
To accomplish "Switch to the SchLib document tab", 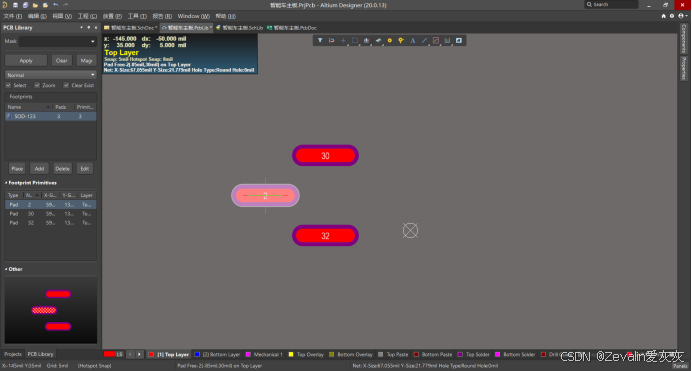I will 239,27.
